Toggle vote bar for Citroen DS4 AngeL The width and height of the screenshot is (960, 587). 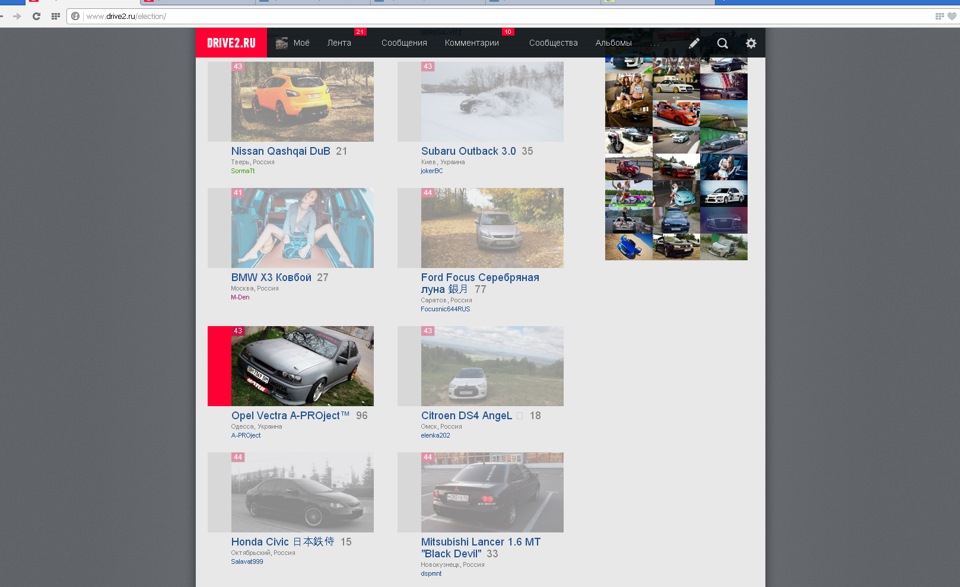point(409,366)
